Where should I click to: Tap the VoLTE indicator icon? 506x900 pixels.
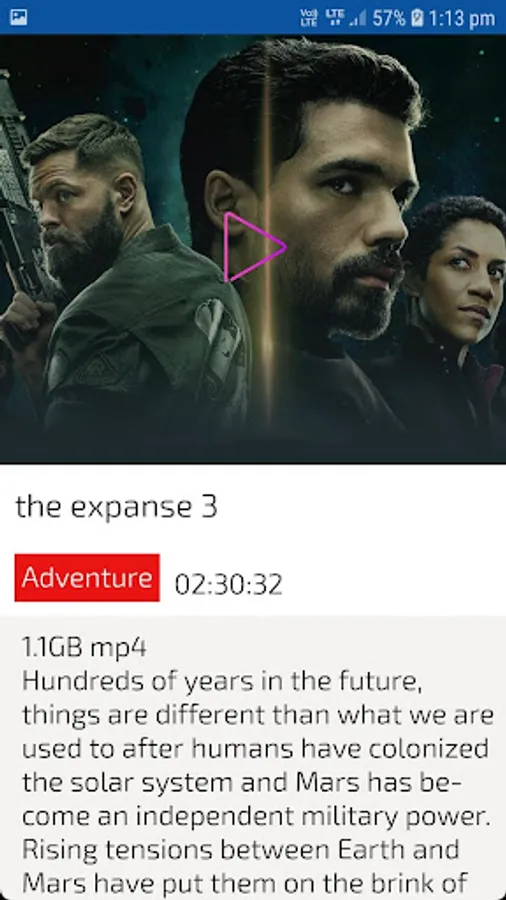click(309, 18)
